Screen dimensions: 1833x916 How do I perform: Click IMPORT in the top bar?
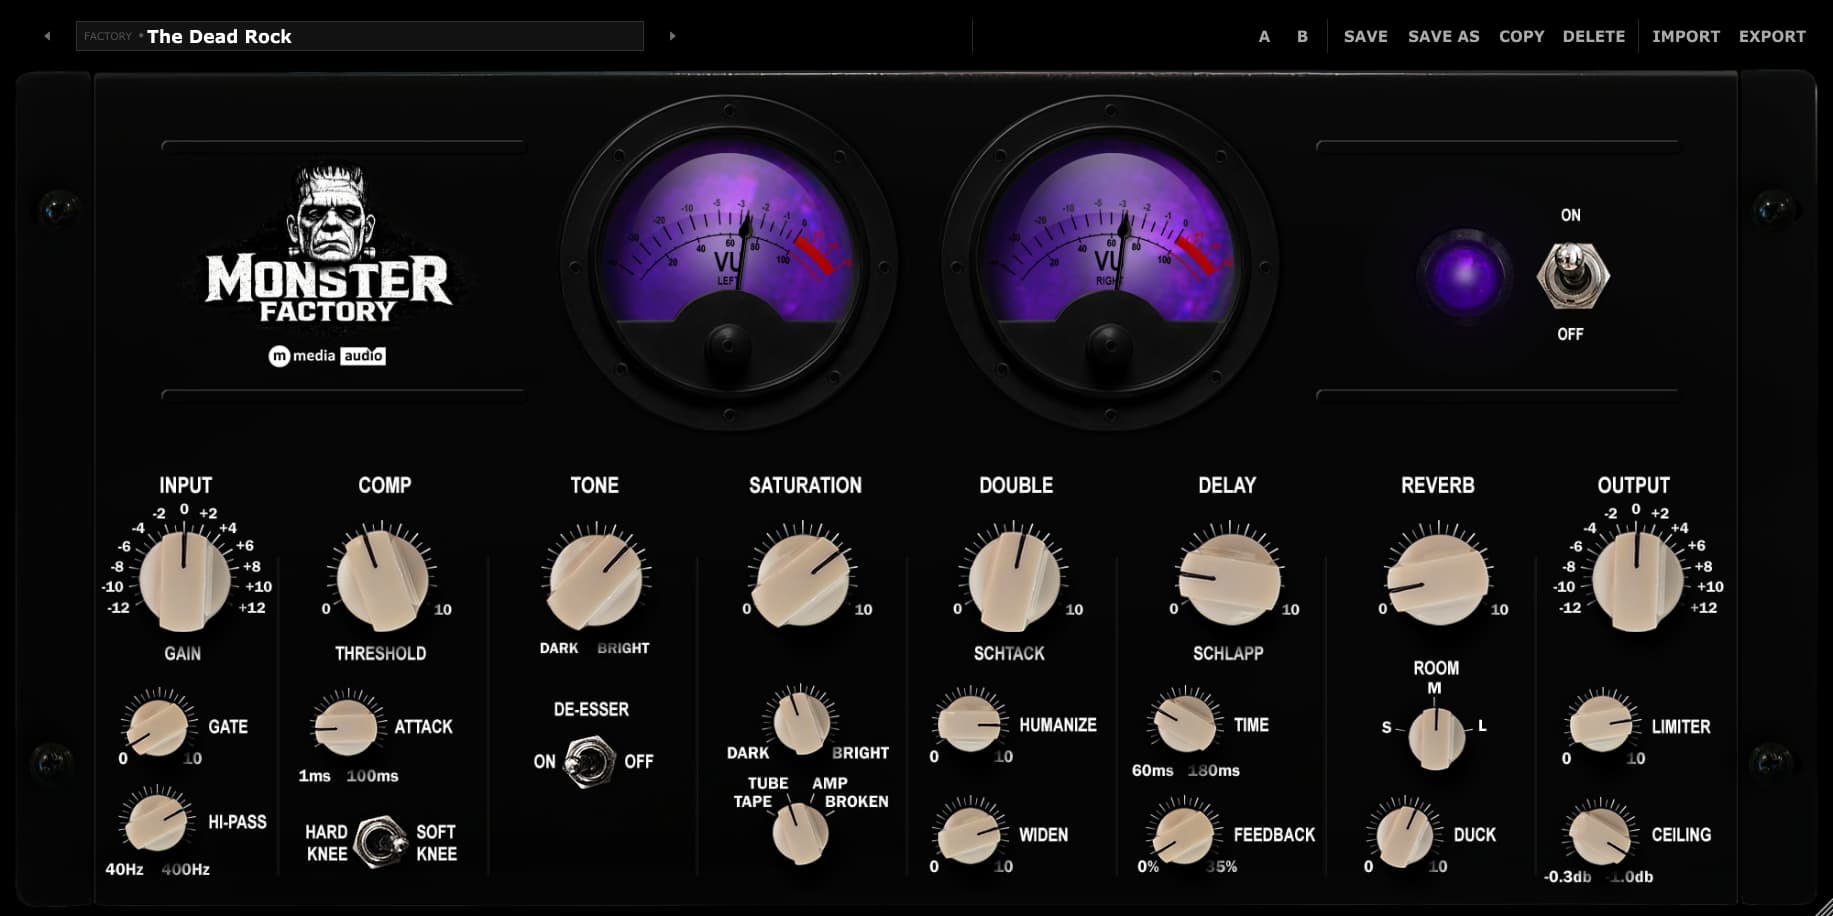pos(1685,36)
